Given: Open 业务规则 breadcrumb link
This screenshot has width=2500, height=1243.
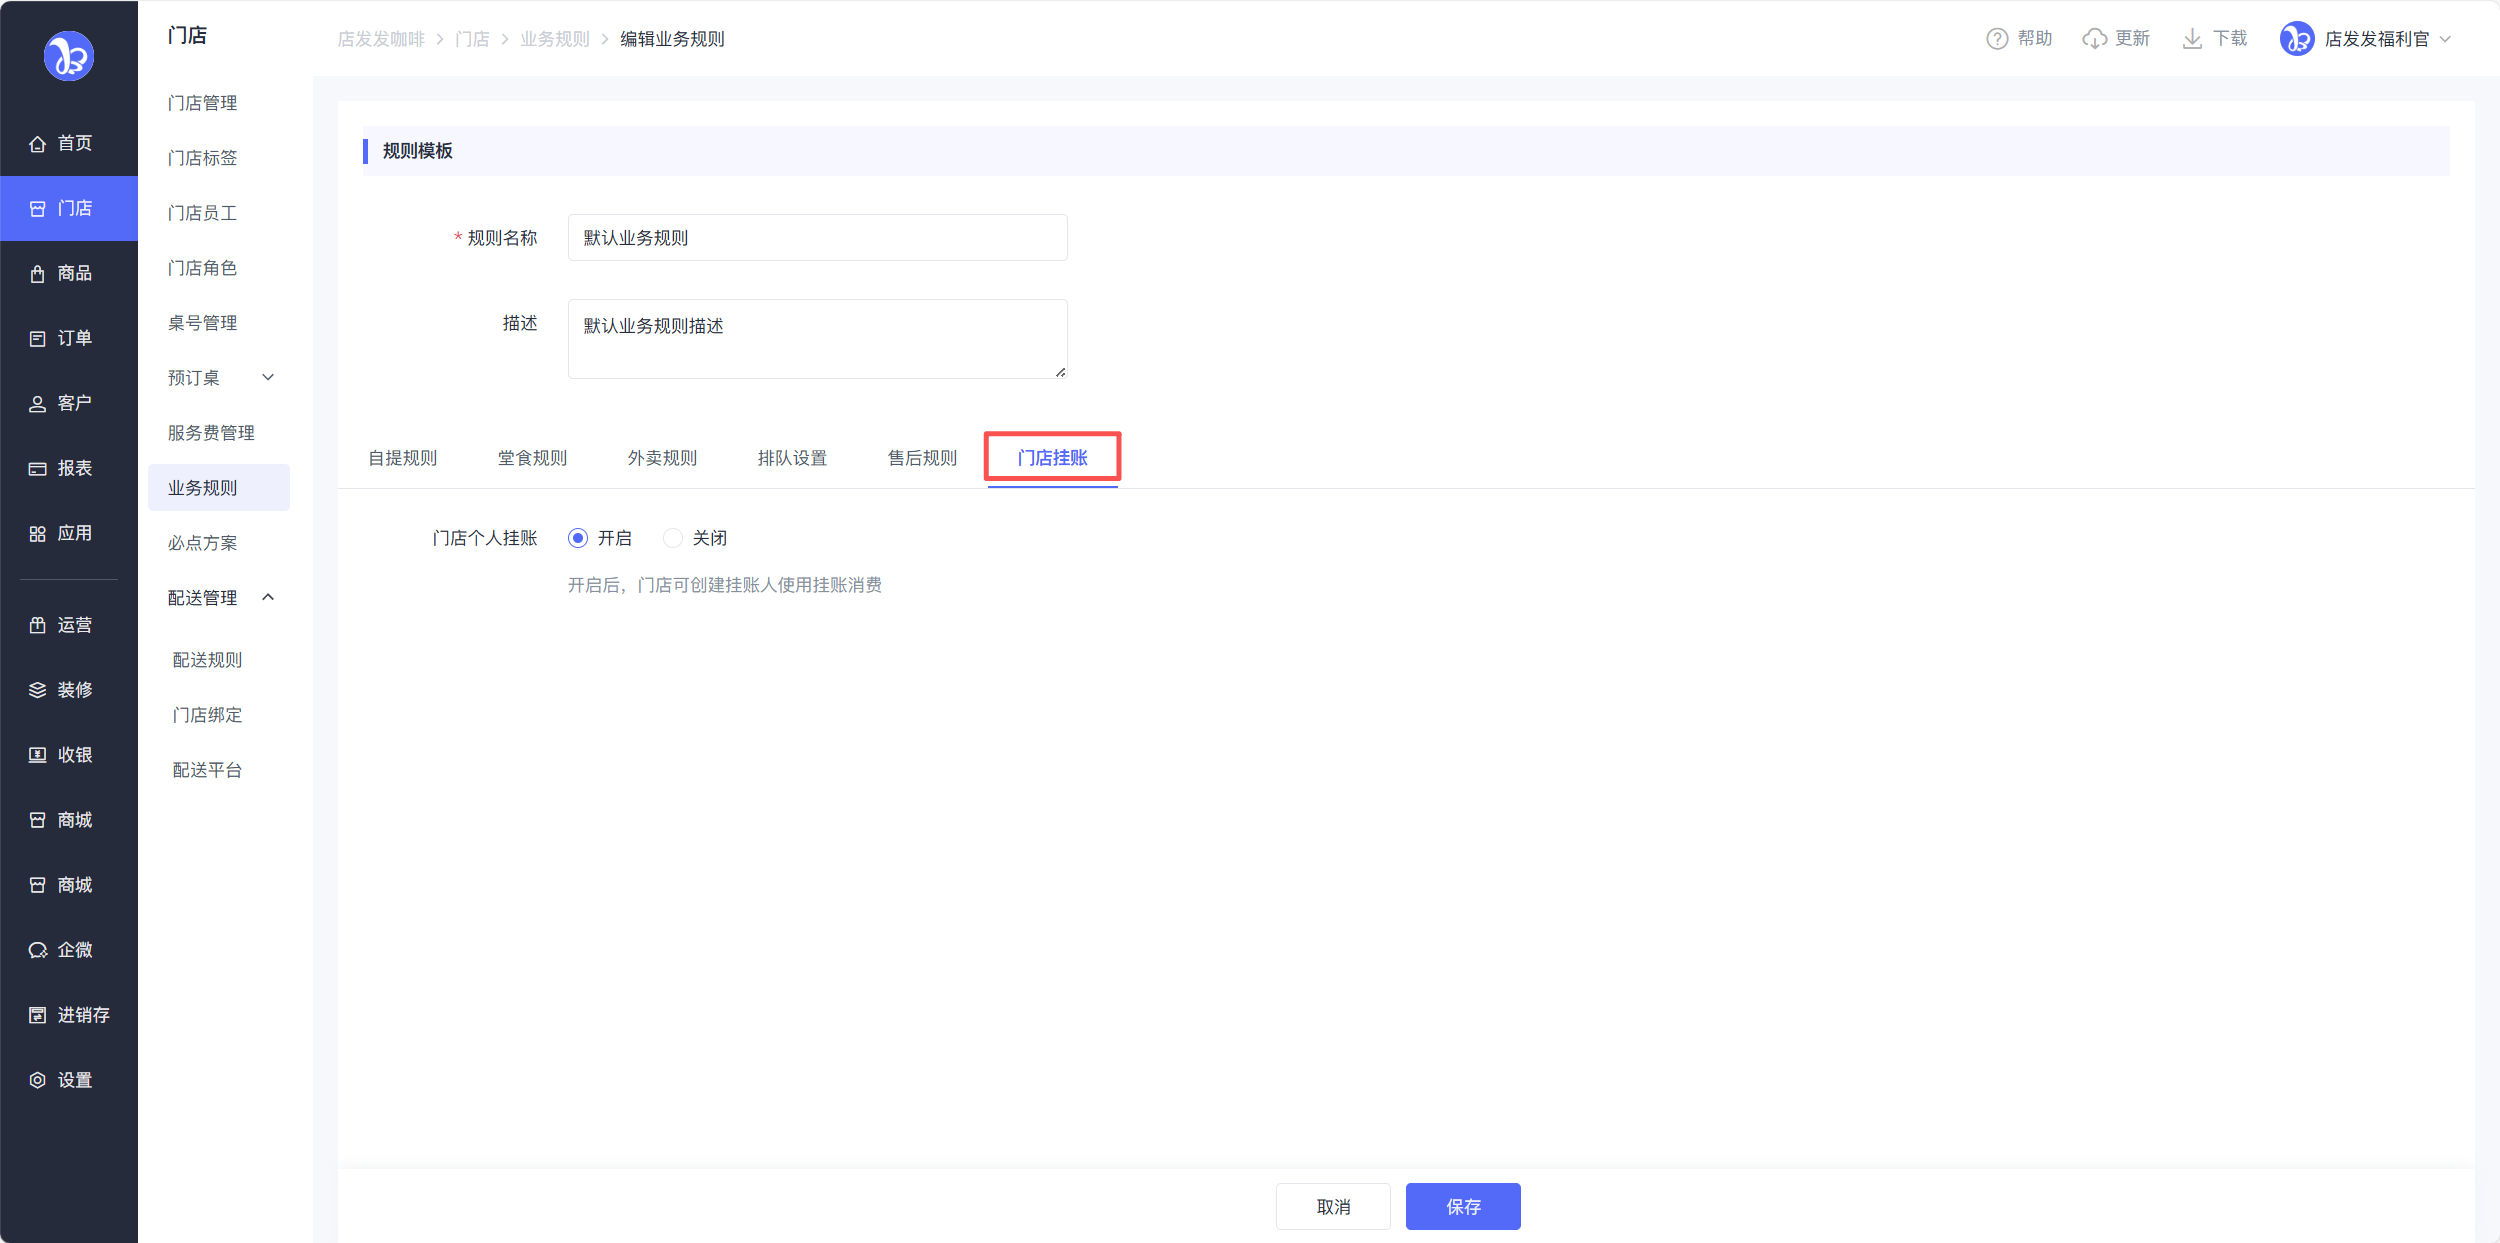Looking at the screenshot, I should [555, 39].
